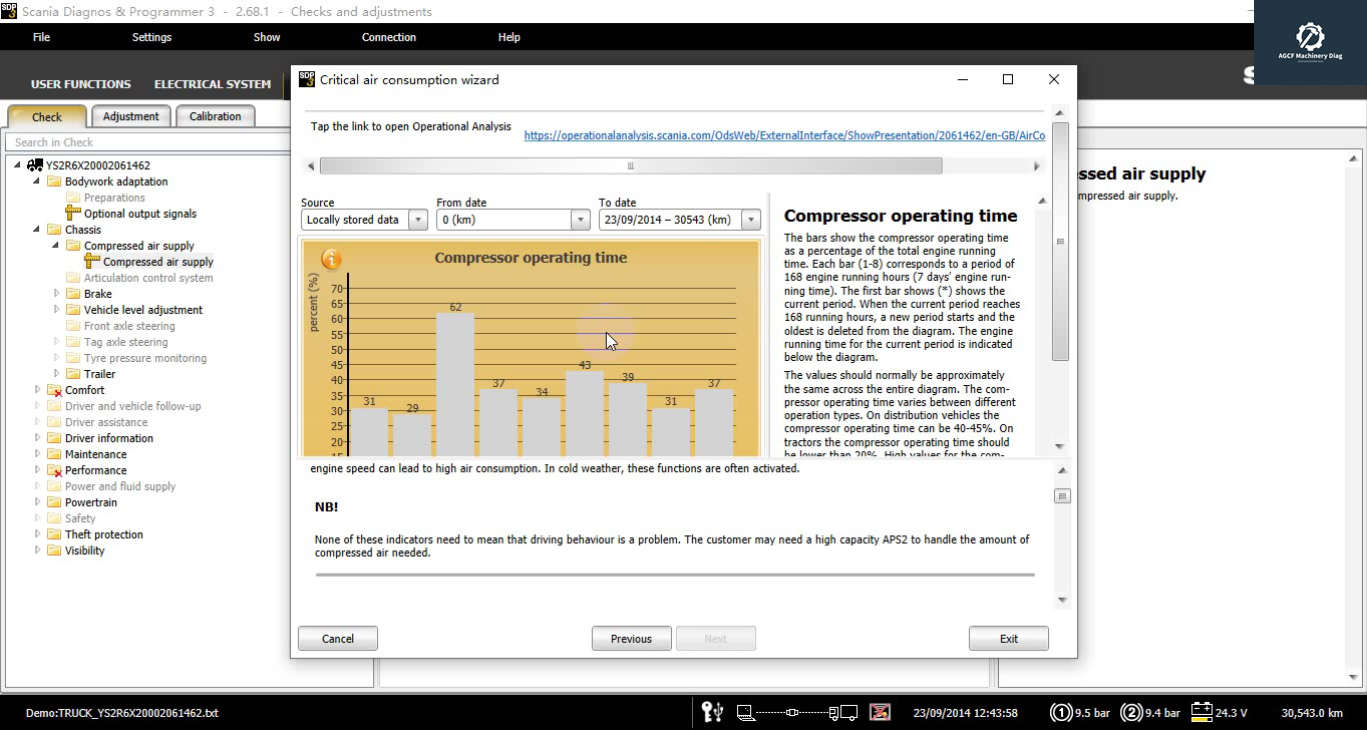Click the horizontal scrollbar below the link
Image resolution: width=1367 pixels, height=730 pixels.
pos(630,166)
